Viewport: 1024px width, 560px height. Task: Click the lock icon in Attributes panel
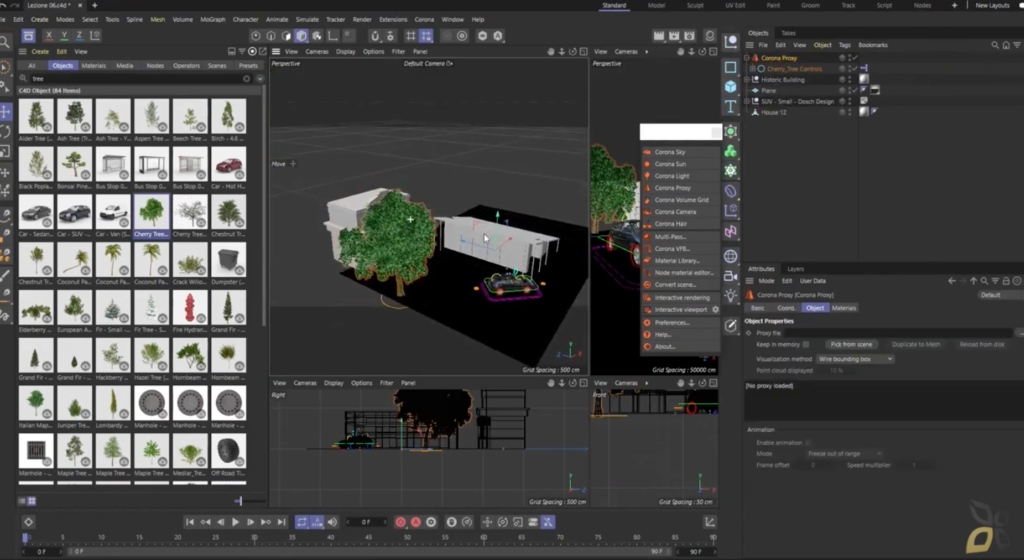tap(1006, 281)
